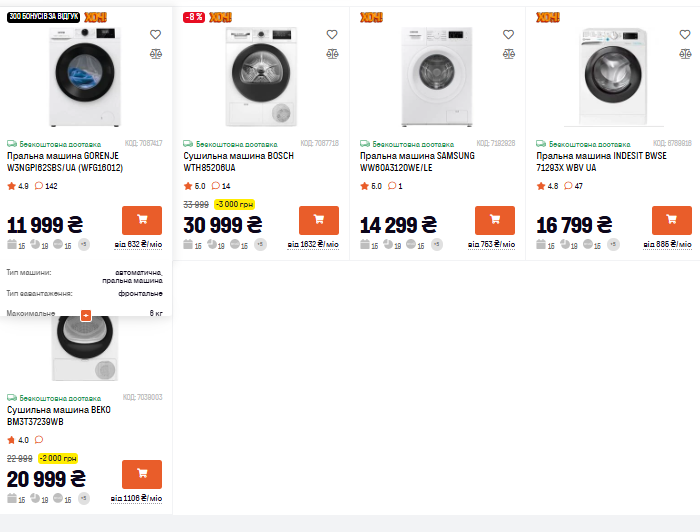The height and width of the screenshot is (532, 700).
Task: Compare the SAMSUNG washer using scales icon
Action: (508, 53)
